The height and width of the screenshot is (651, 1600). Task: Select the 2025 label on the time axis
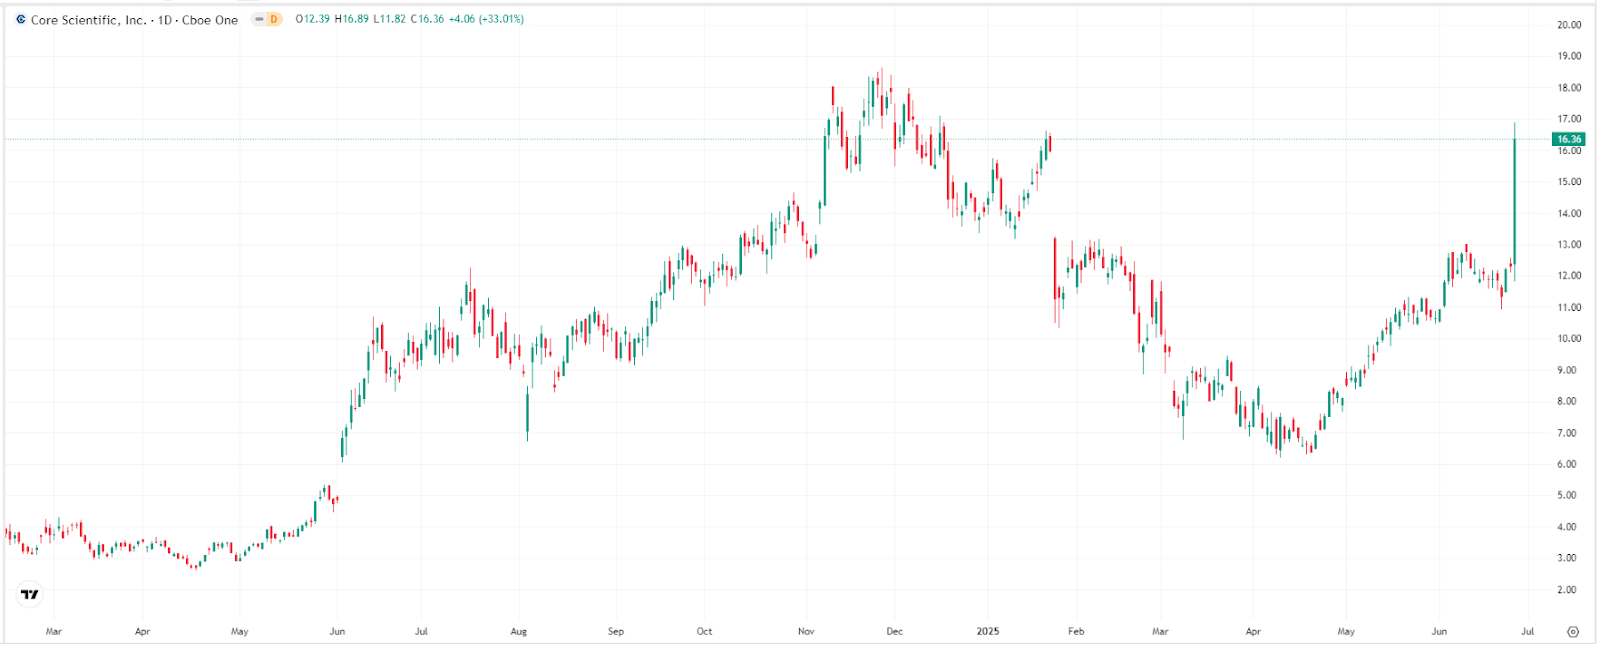pos(990,632)
